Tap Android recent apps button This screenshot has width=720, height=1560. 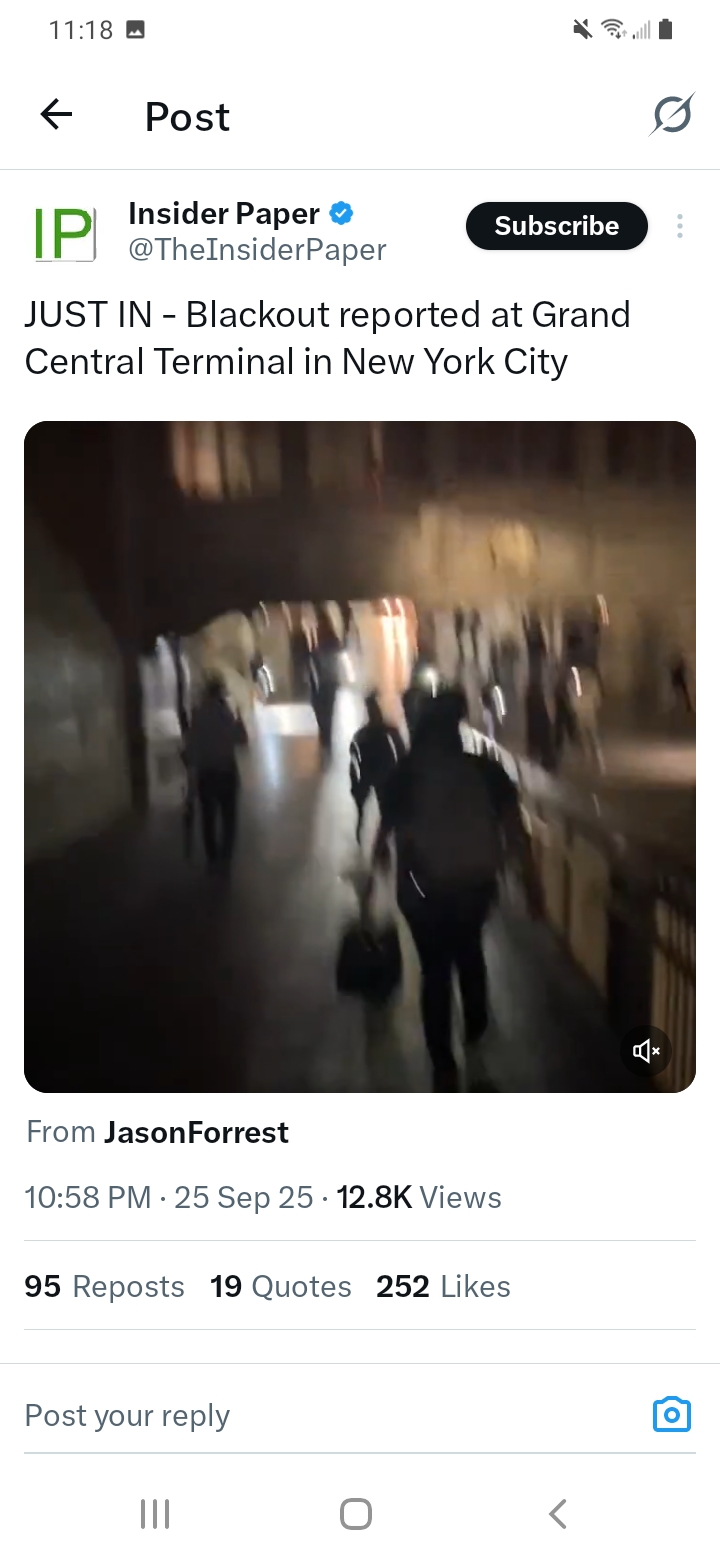point(155,1513)
